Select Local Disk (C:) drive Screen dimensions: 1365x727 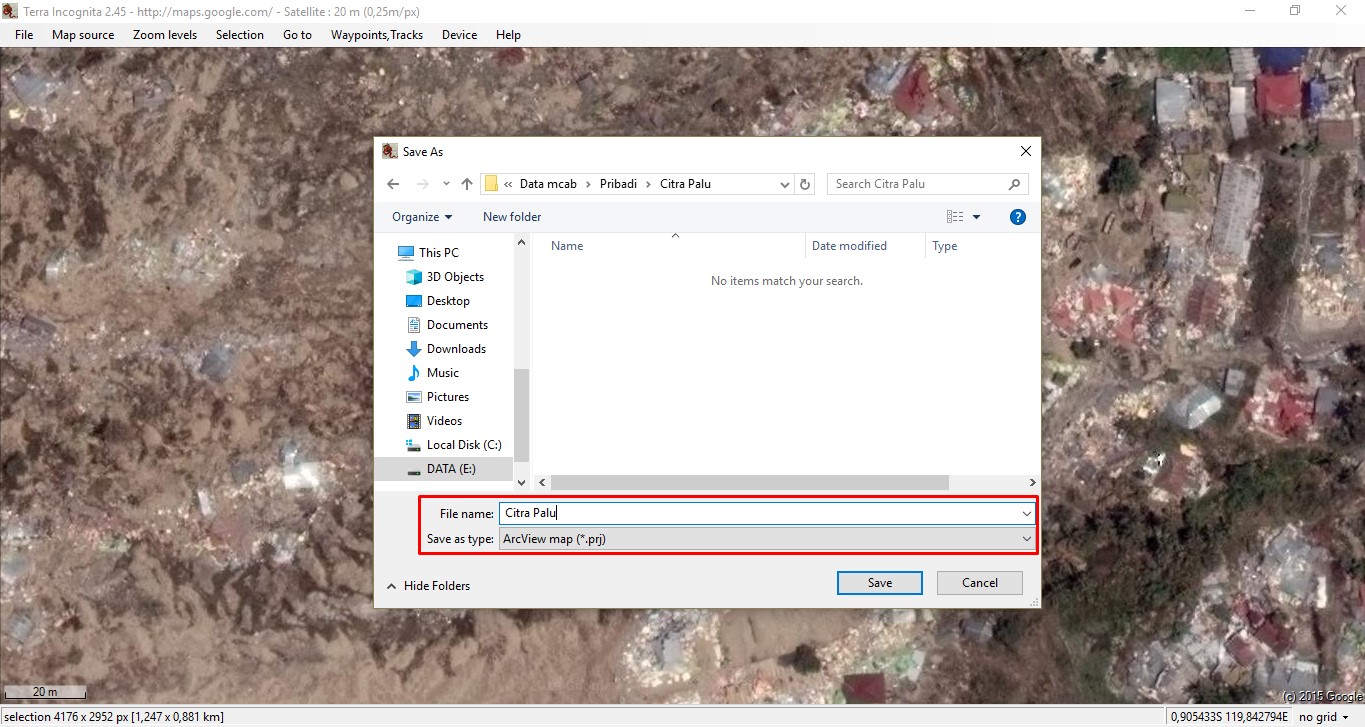tap(463, 445)
